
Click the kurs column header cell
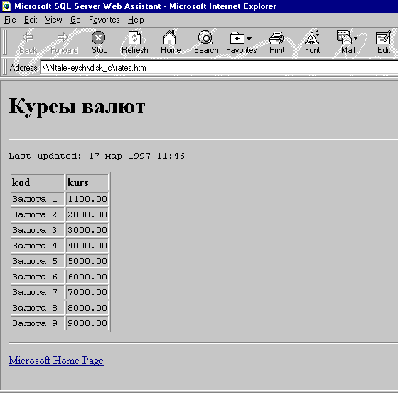point(87,182)
